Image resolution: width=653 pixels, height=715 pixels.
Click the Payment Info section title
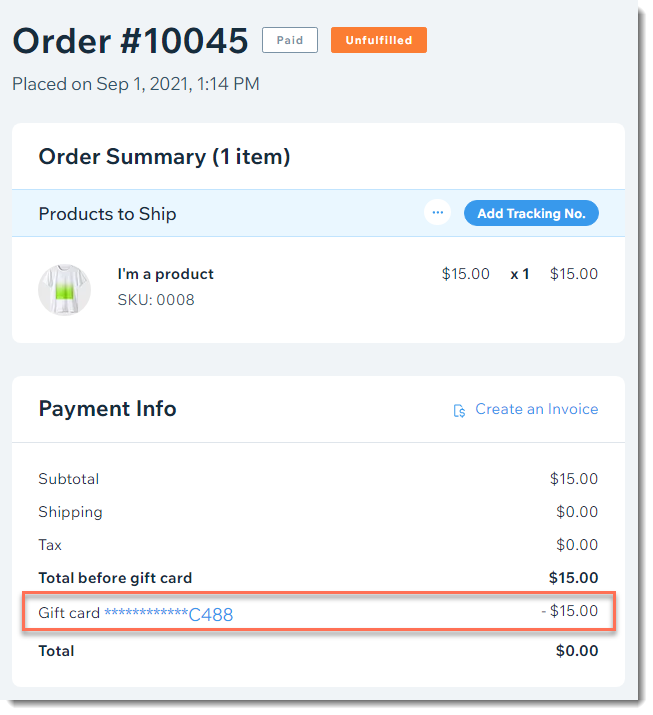coord(108,409)
